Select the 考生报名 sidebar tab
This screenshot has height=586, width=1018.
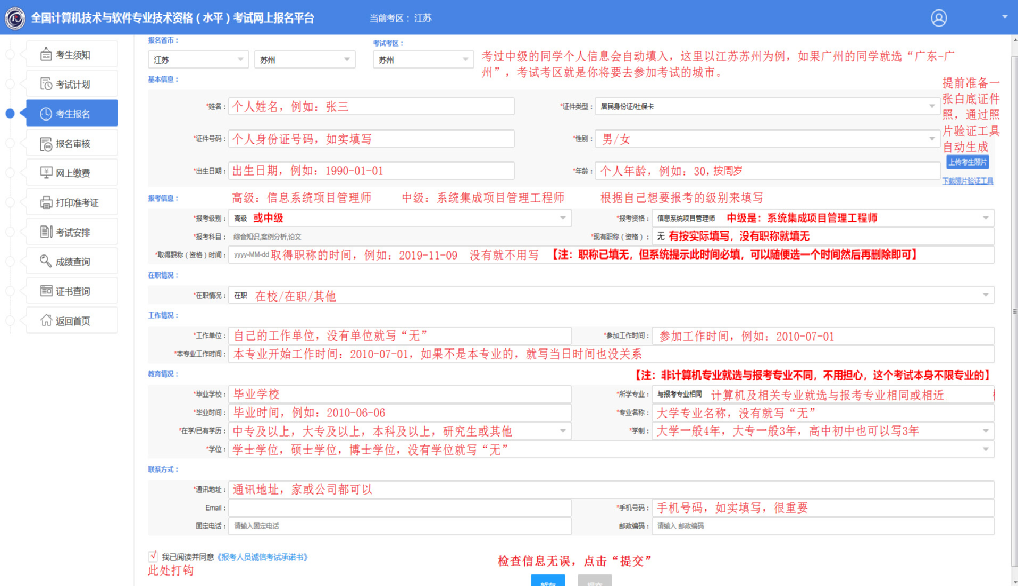tap(72, 114)
